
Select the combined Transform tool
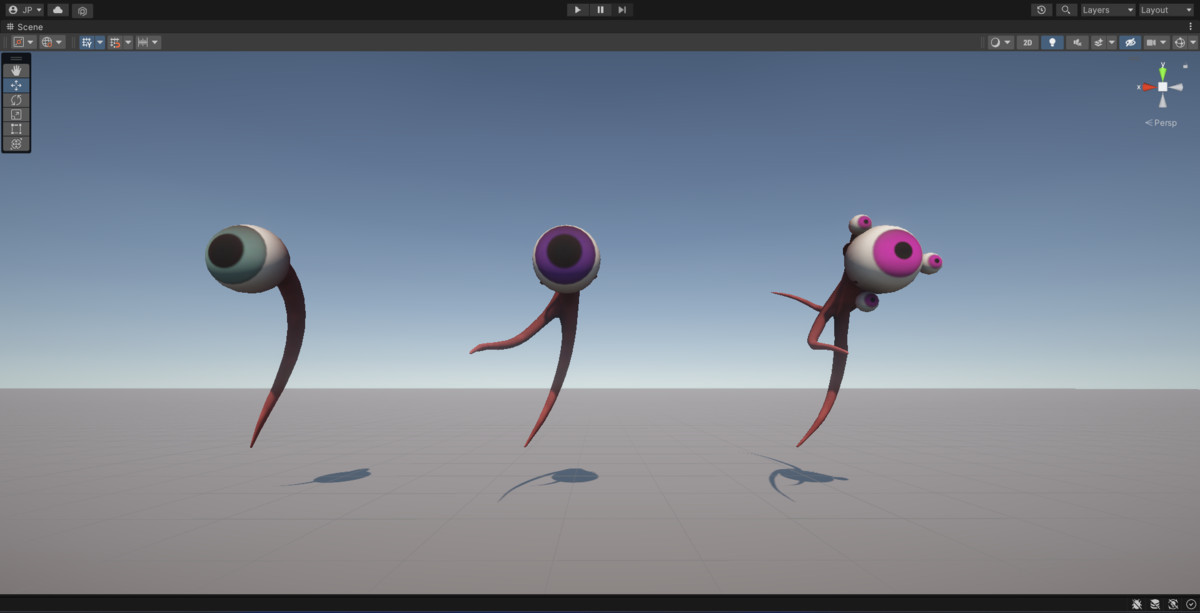(x=16, y=143)
